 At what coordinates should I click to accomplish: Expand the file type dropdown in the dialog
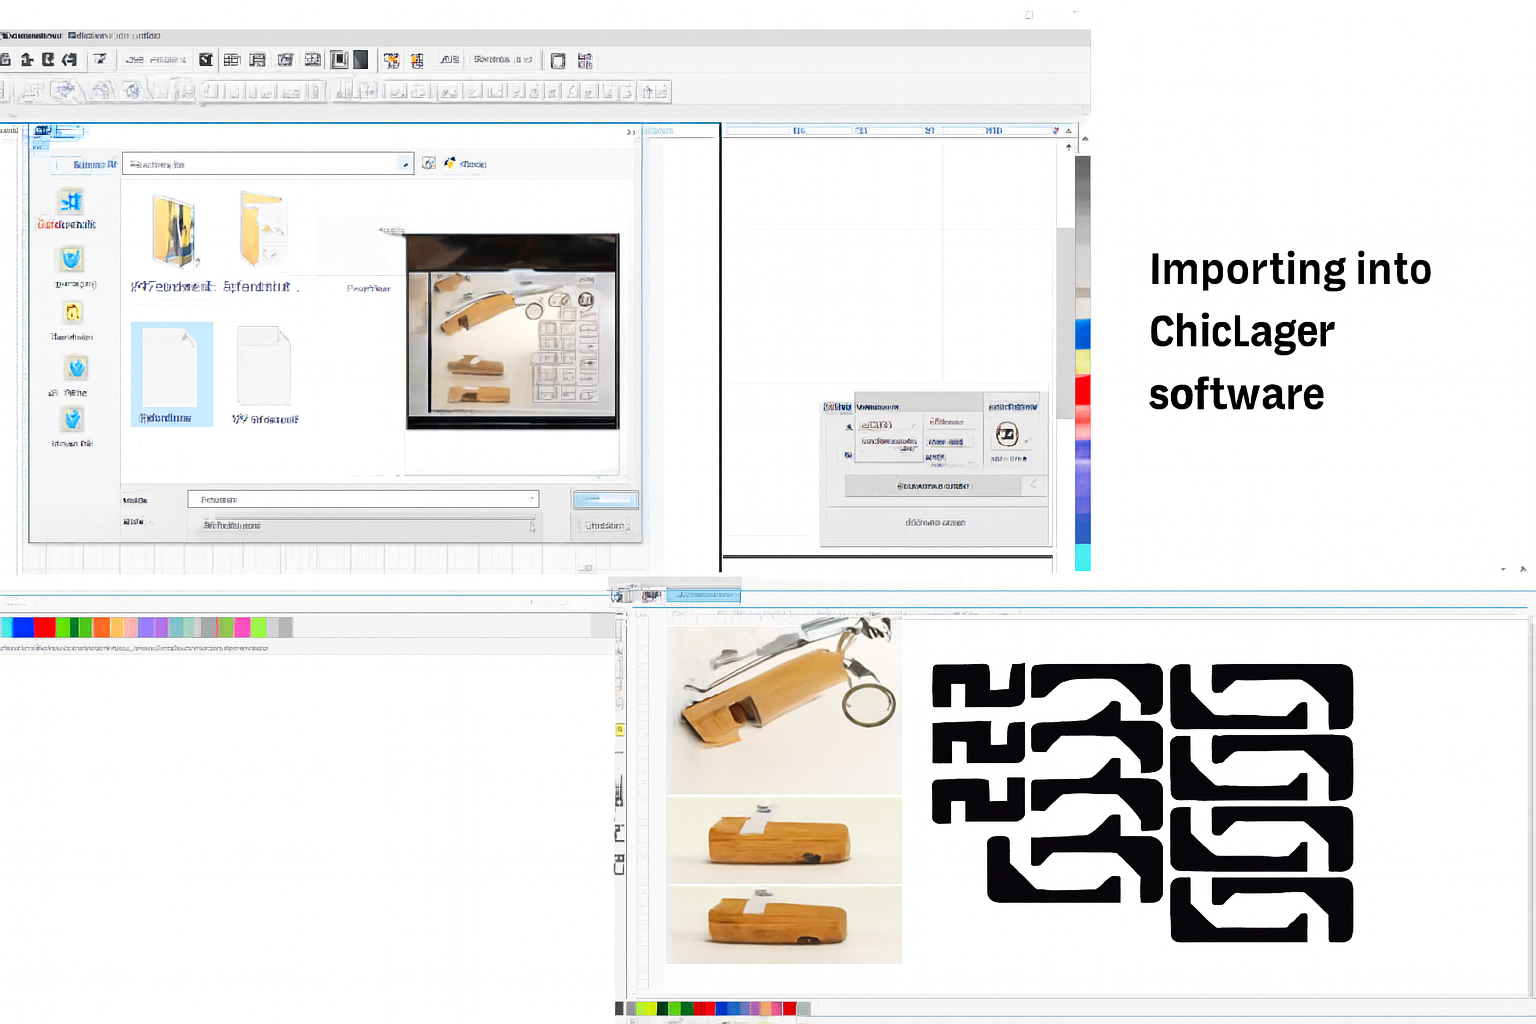tap(532, 525)
